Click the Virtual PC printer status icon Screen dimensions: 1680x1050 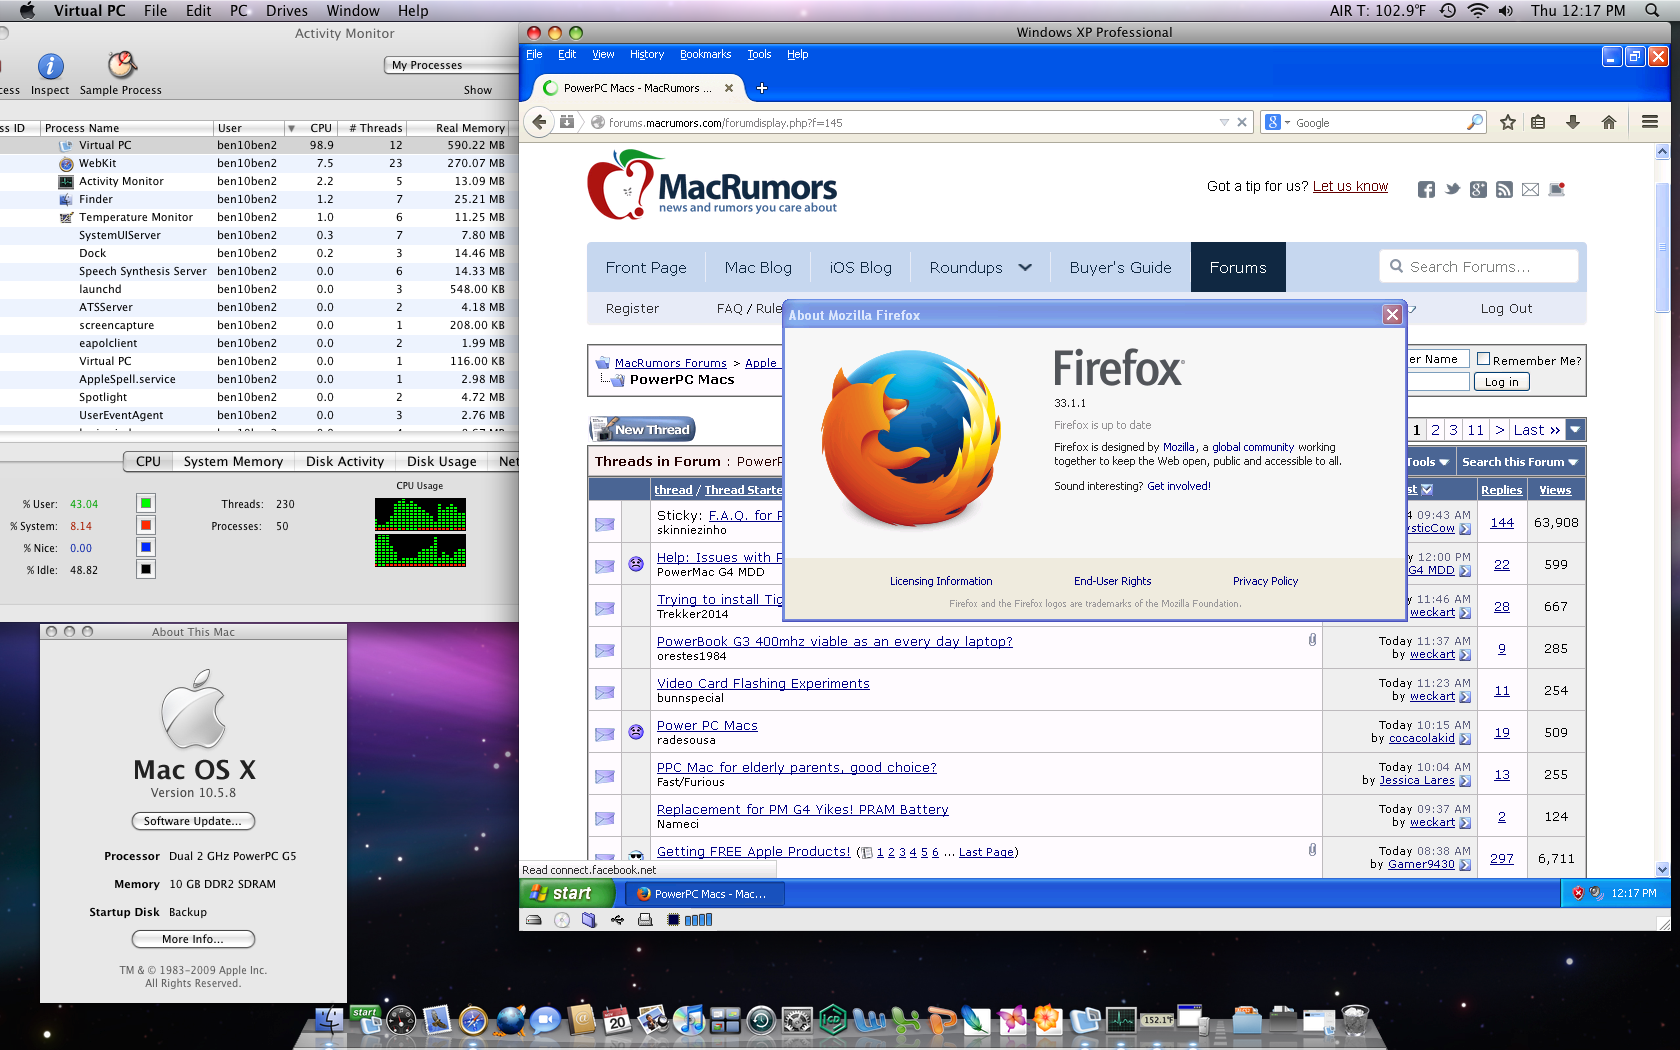(x=645, y=920)
